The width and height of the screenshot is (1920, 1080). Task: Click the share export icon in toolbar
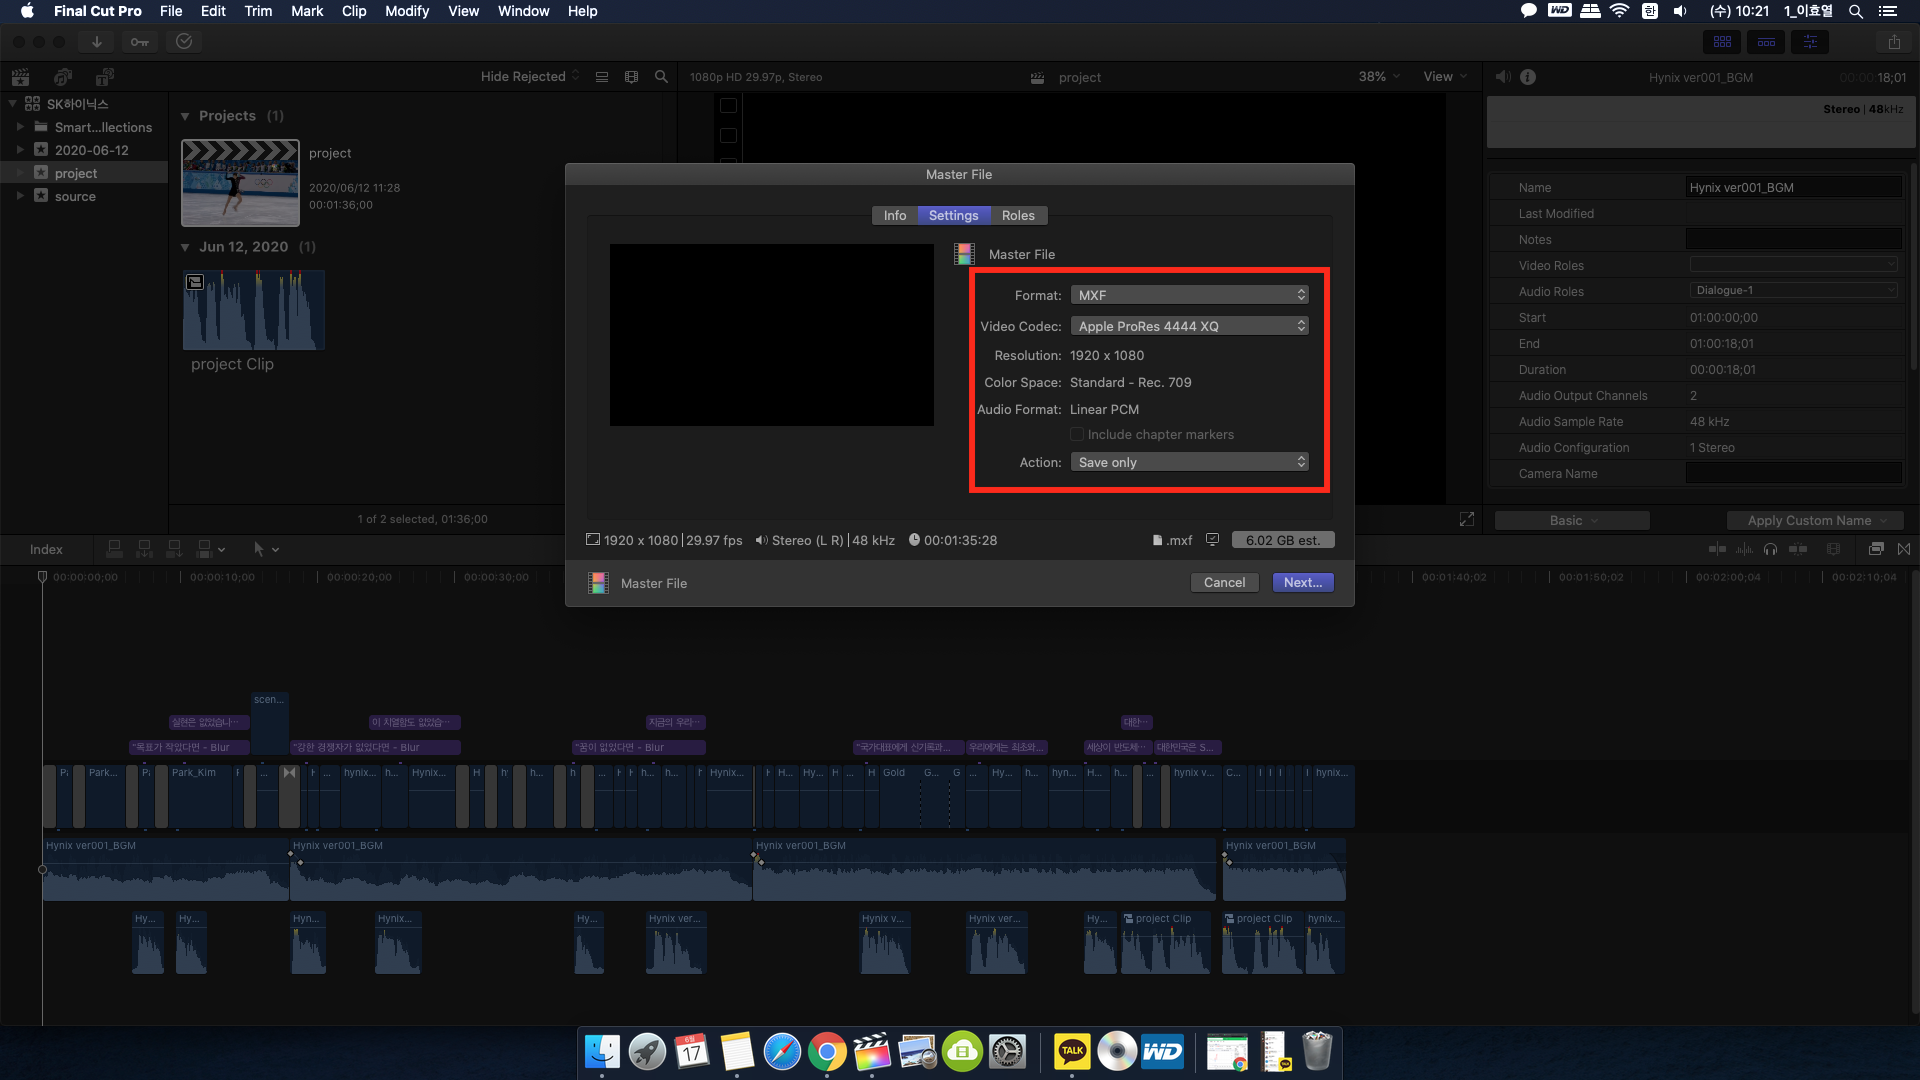(x=1894, y=42)
